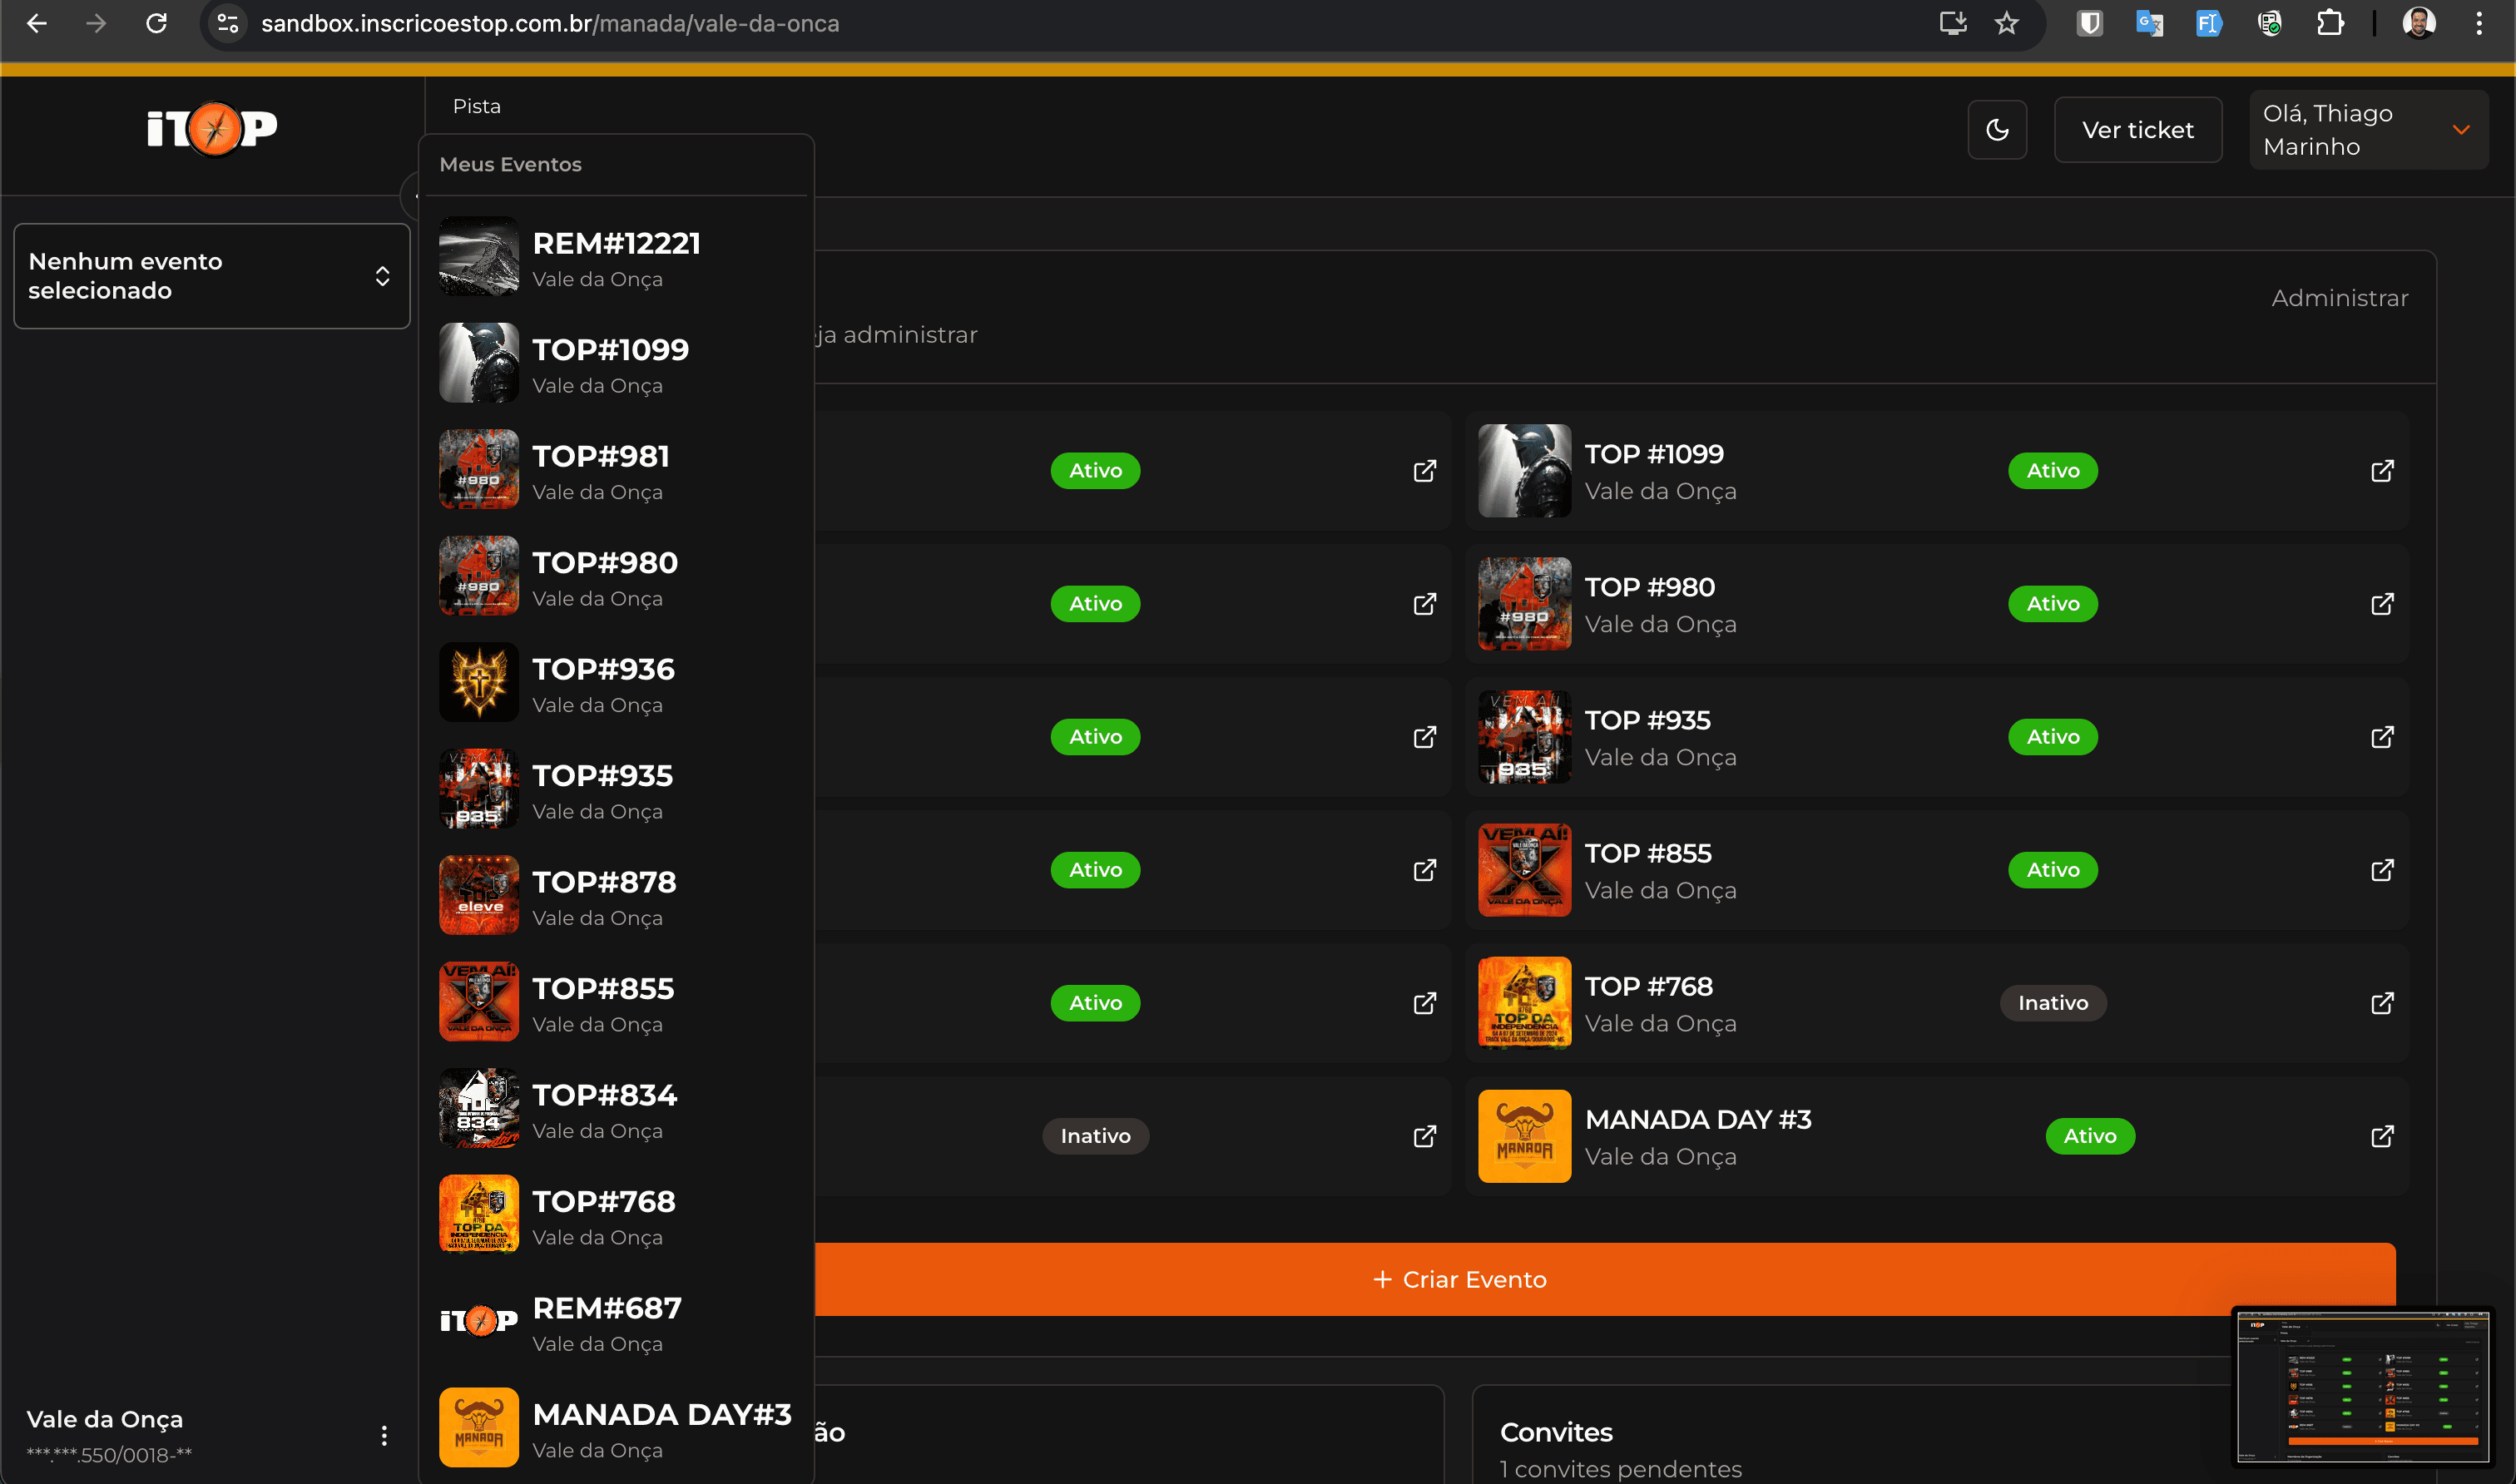Select REM#687 from Meus Eventos list
2516x1484 pixels.
pyautogui.click(x=616, y=1322)
